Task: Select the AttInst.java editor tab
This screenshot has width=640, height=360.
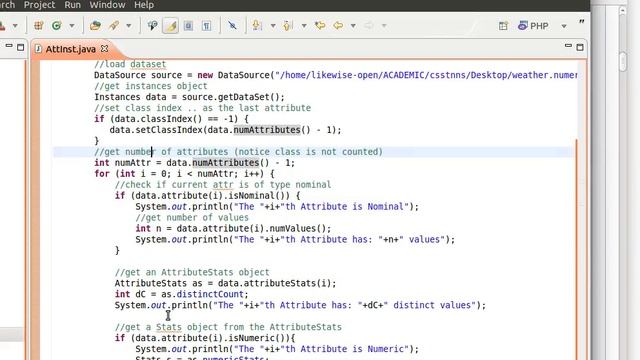Action: 70,49
